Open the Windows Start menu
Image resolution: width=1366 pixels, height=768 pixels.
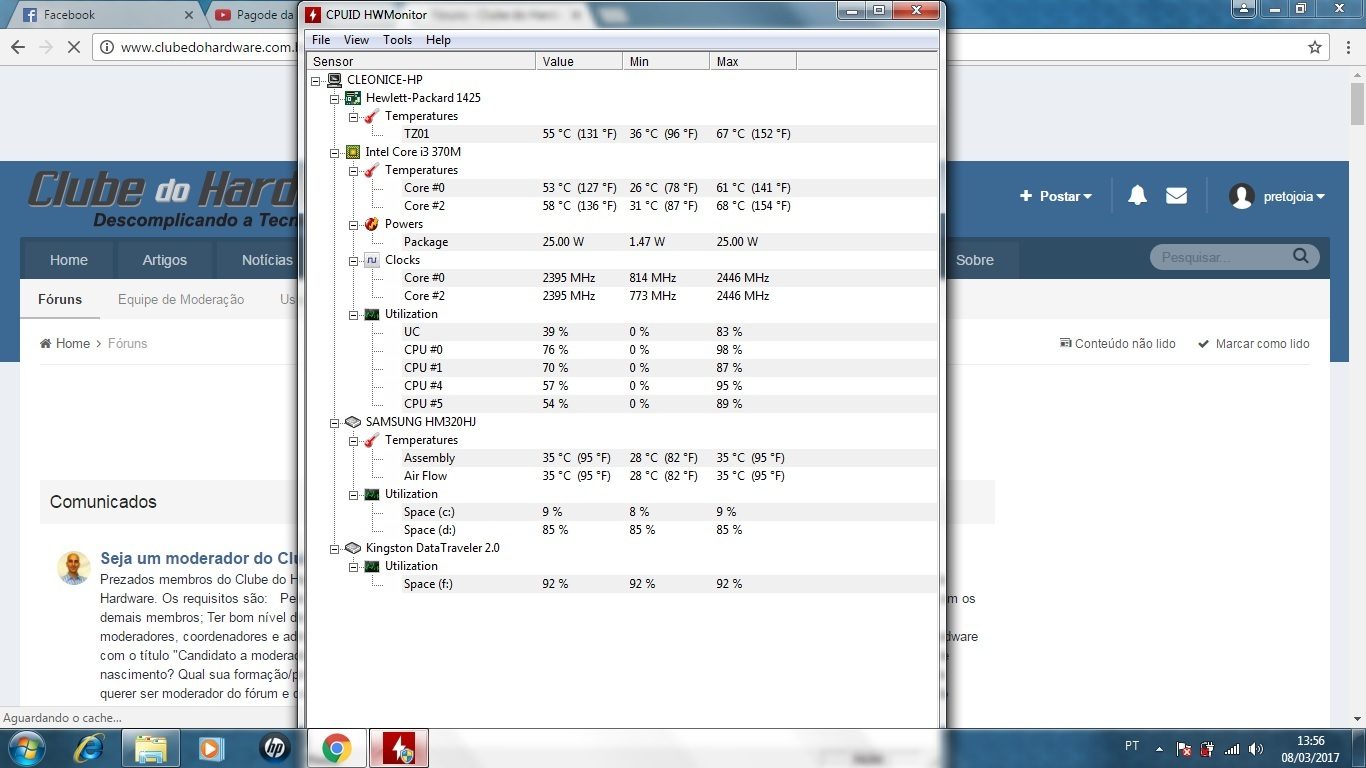tap(25, 748)
